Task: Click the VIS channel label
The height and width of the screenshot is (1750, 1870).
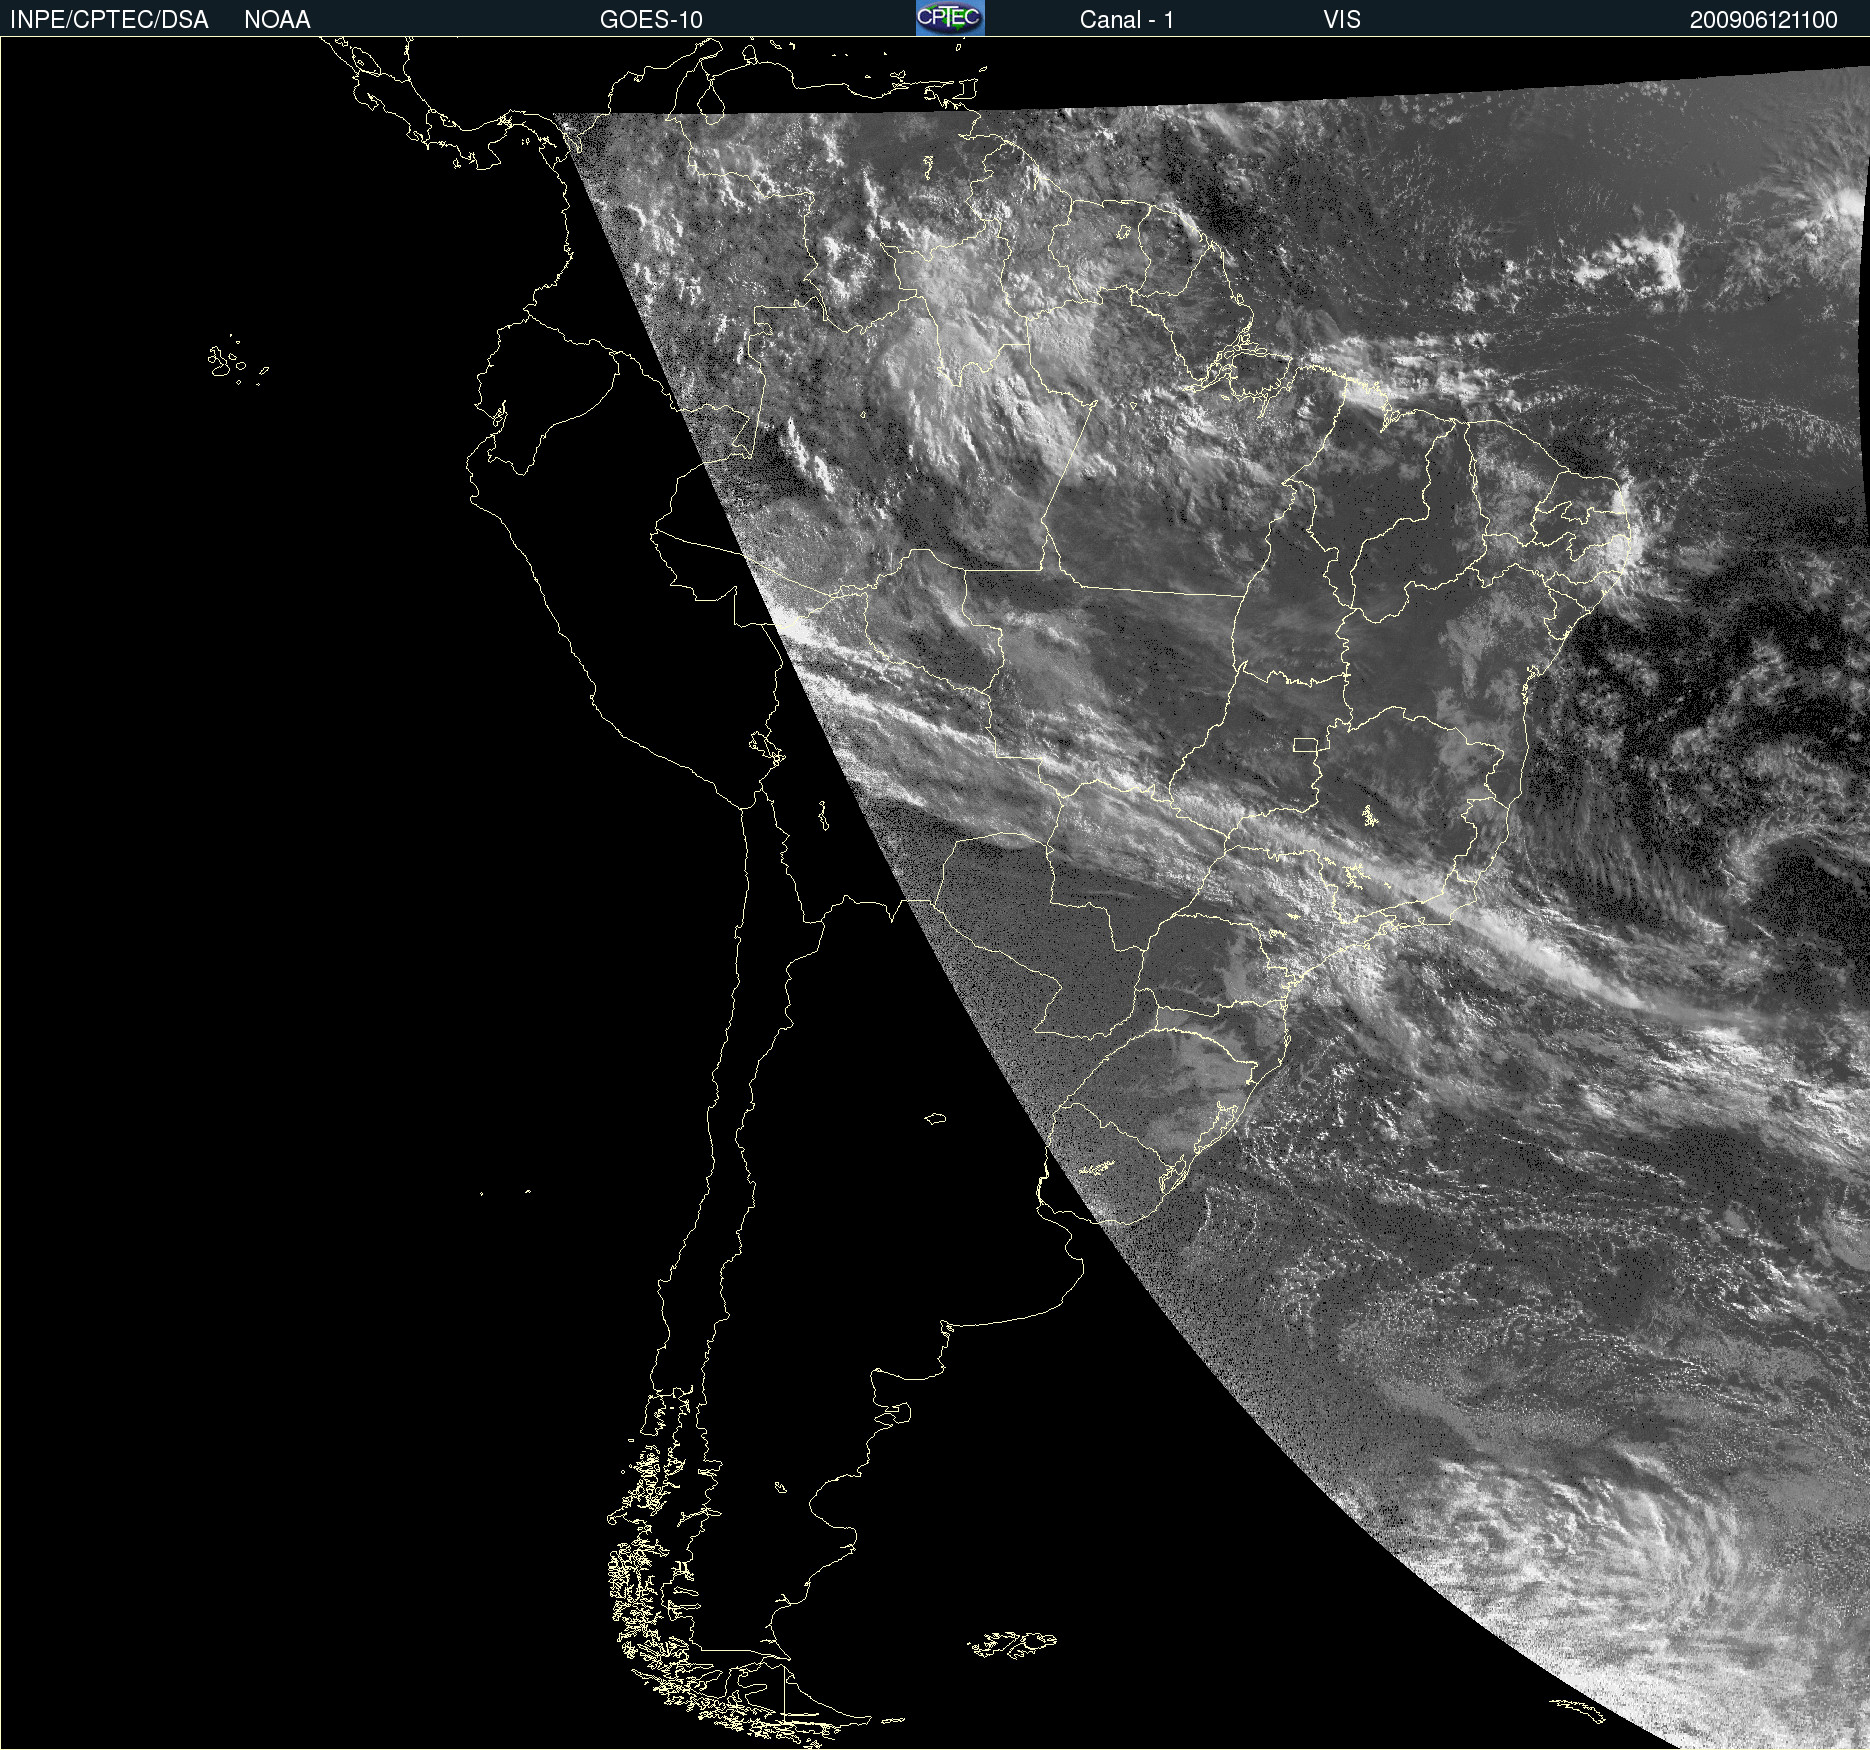Action: 1341,20
